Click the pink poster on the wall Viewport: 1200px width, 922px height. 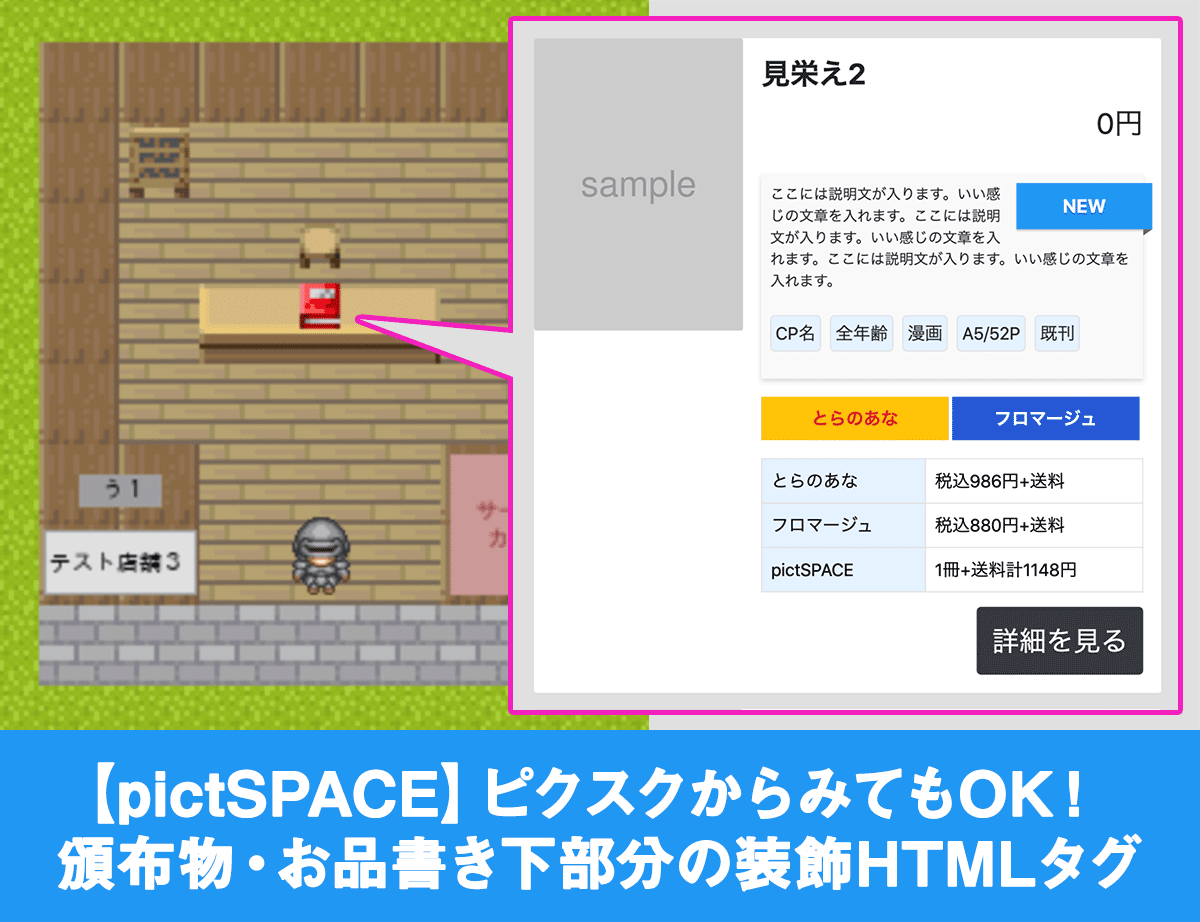point(479,525)
